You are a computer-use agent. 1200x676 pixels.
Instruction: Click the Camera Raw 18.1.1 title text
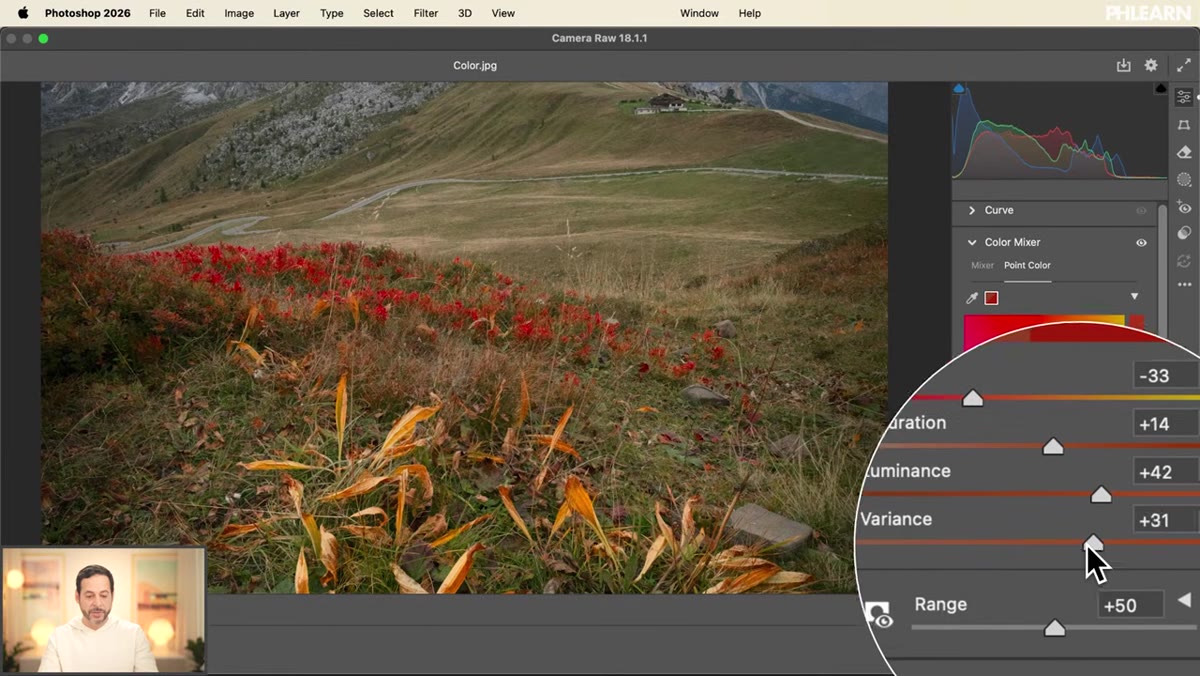[600, 38]
